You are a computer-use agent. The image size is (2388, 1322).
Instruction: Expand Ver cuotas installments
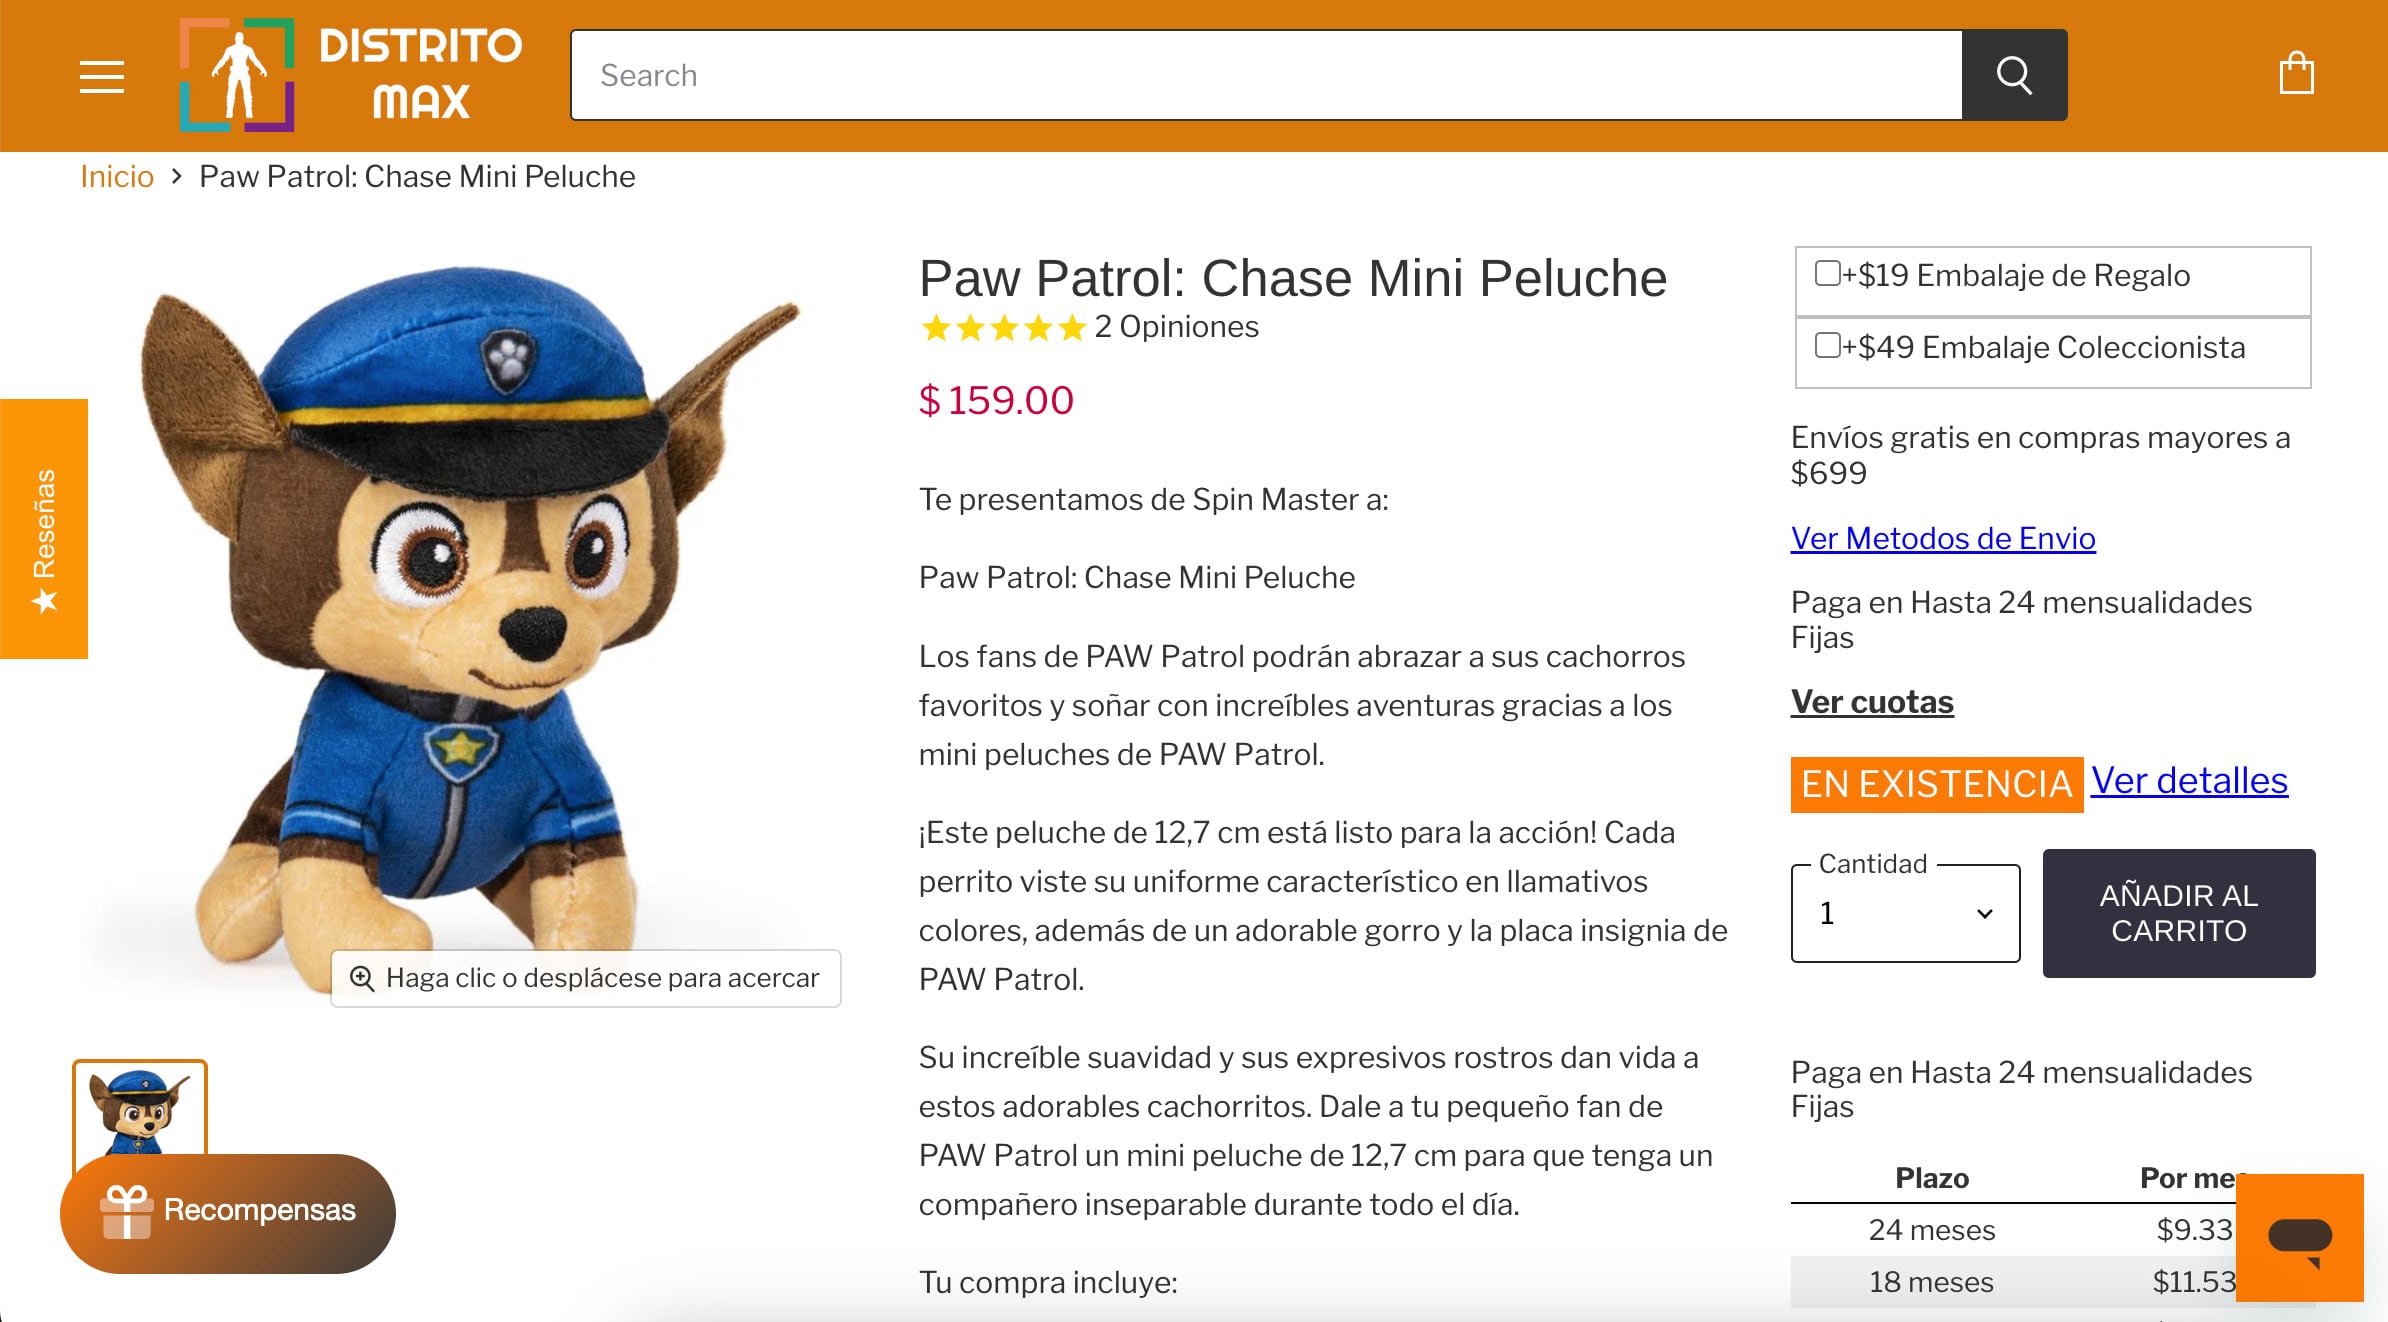click(1871, 702)
